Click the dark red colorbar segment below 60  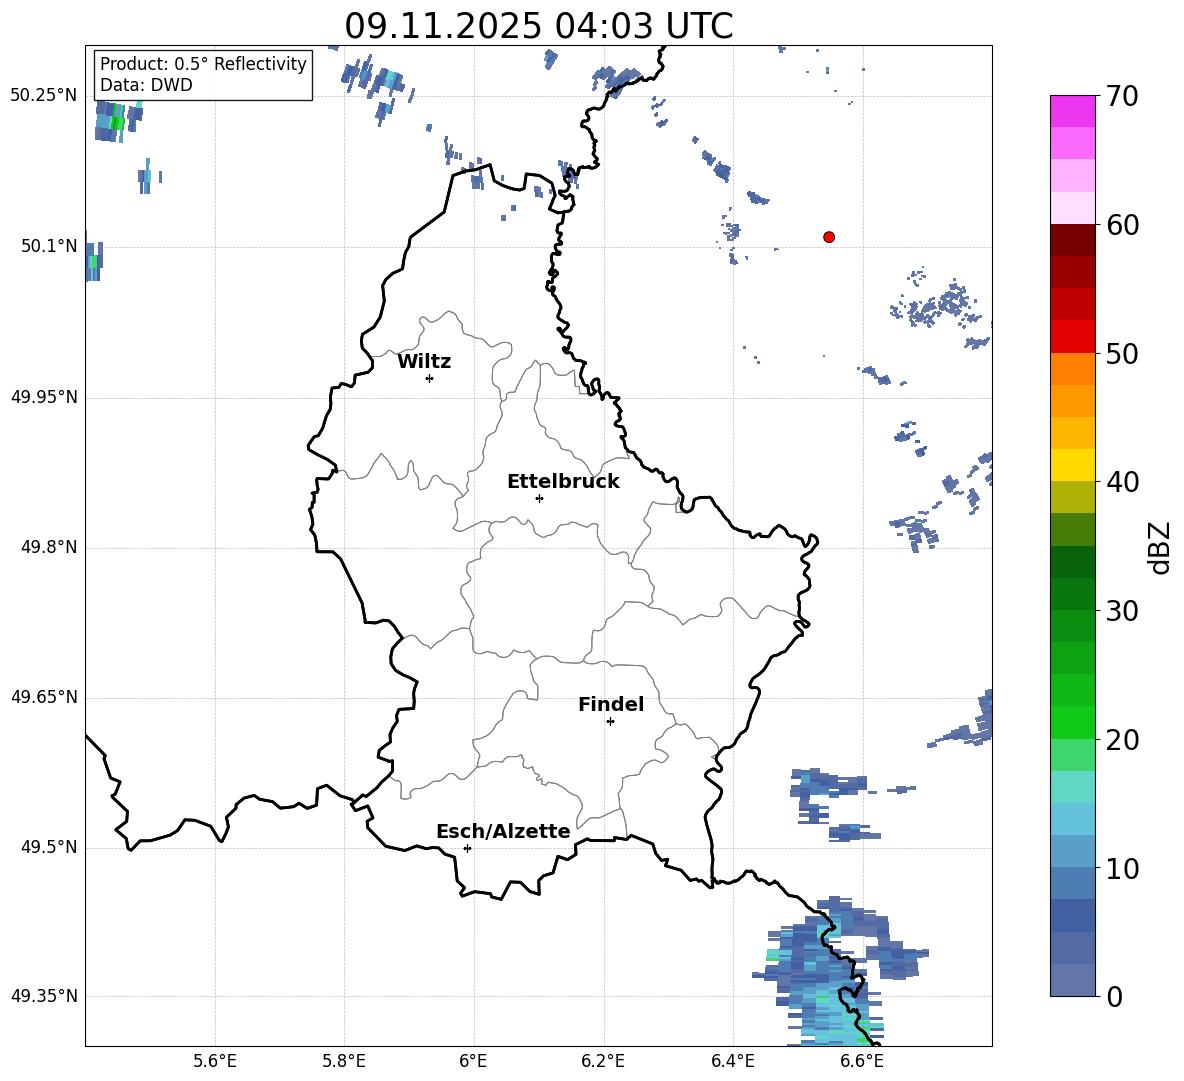tap(1073, 240)
